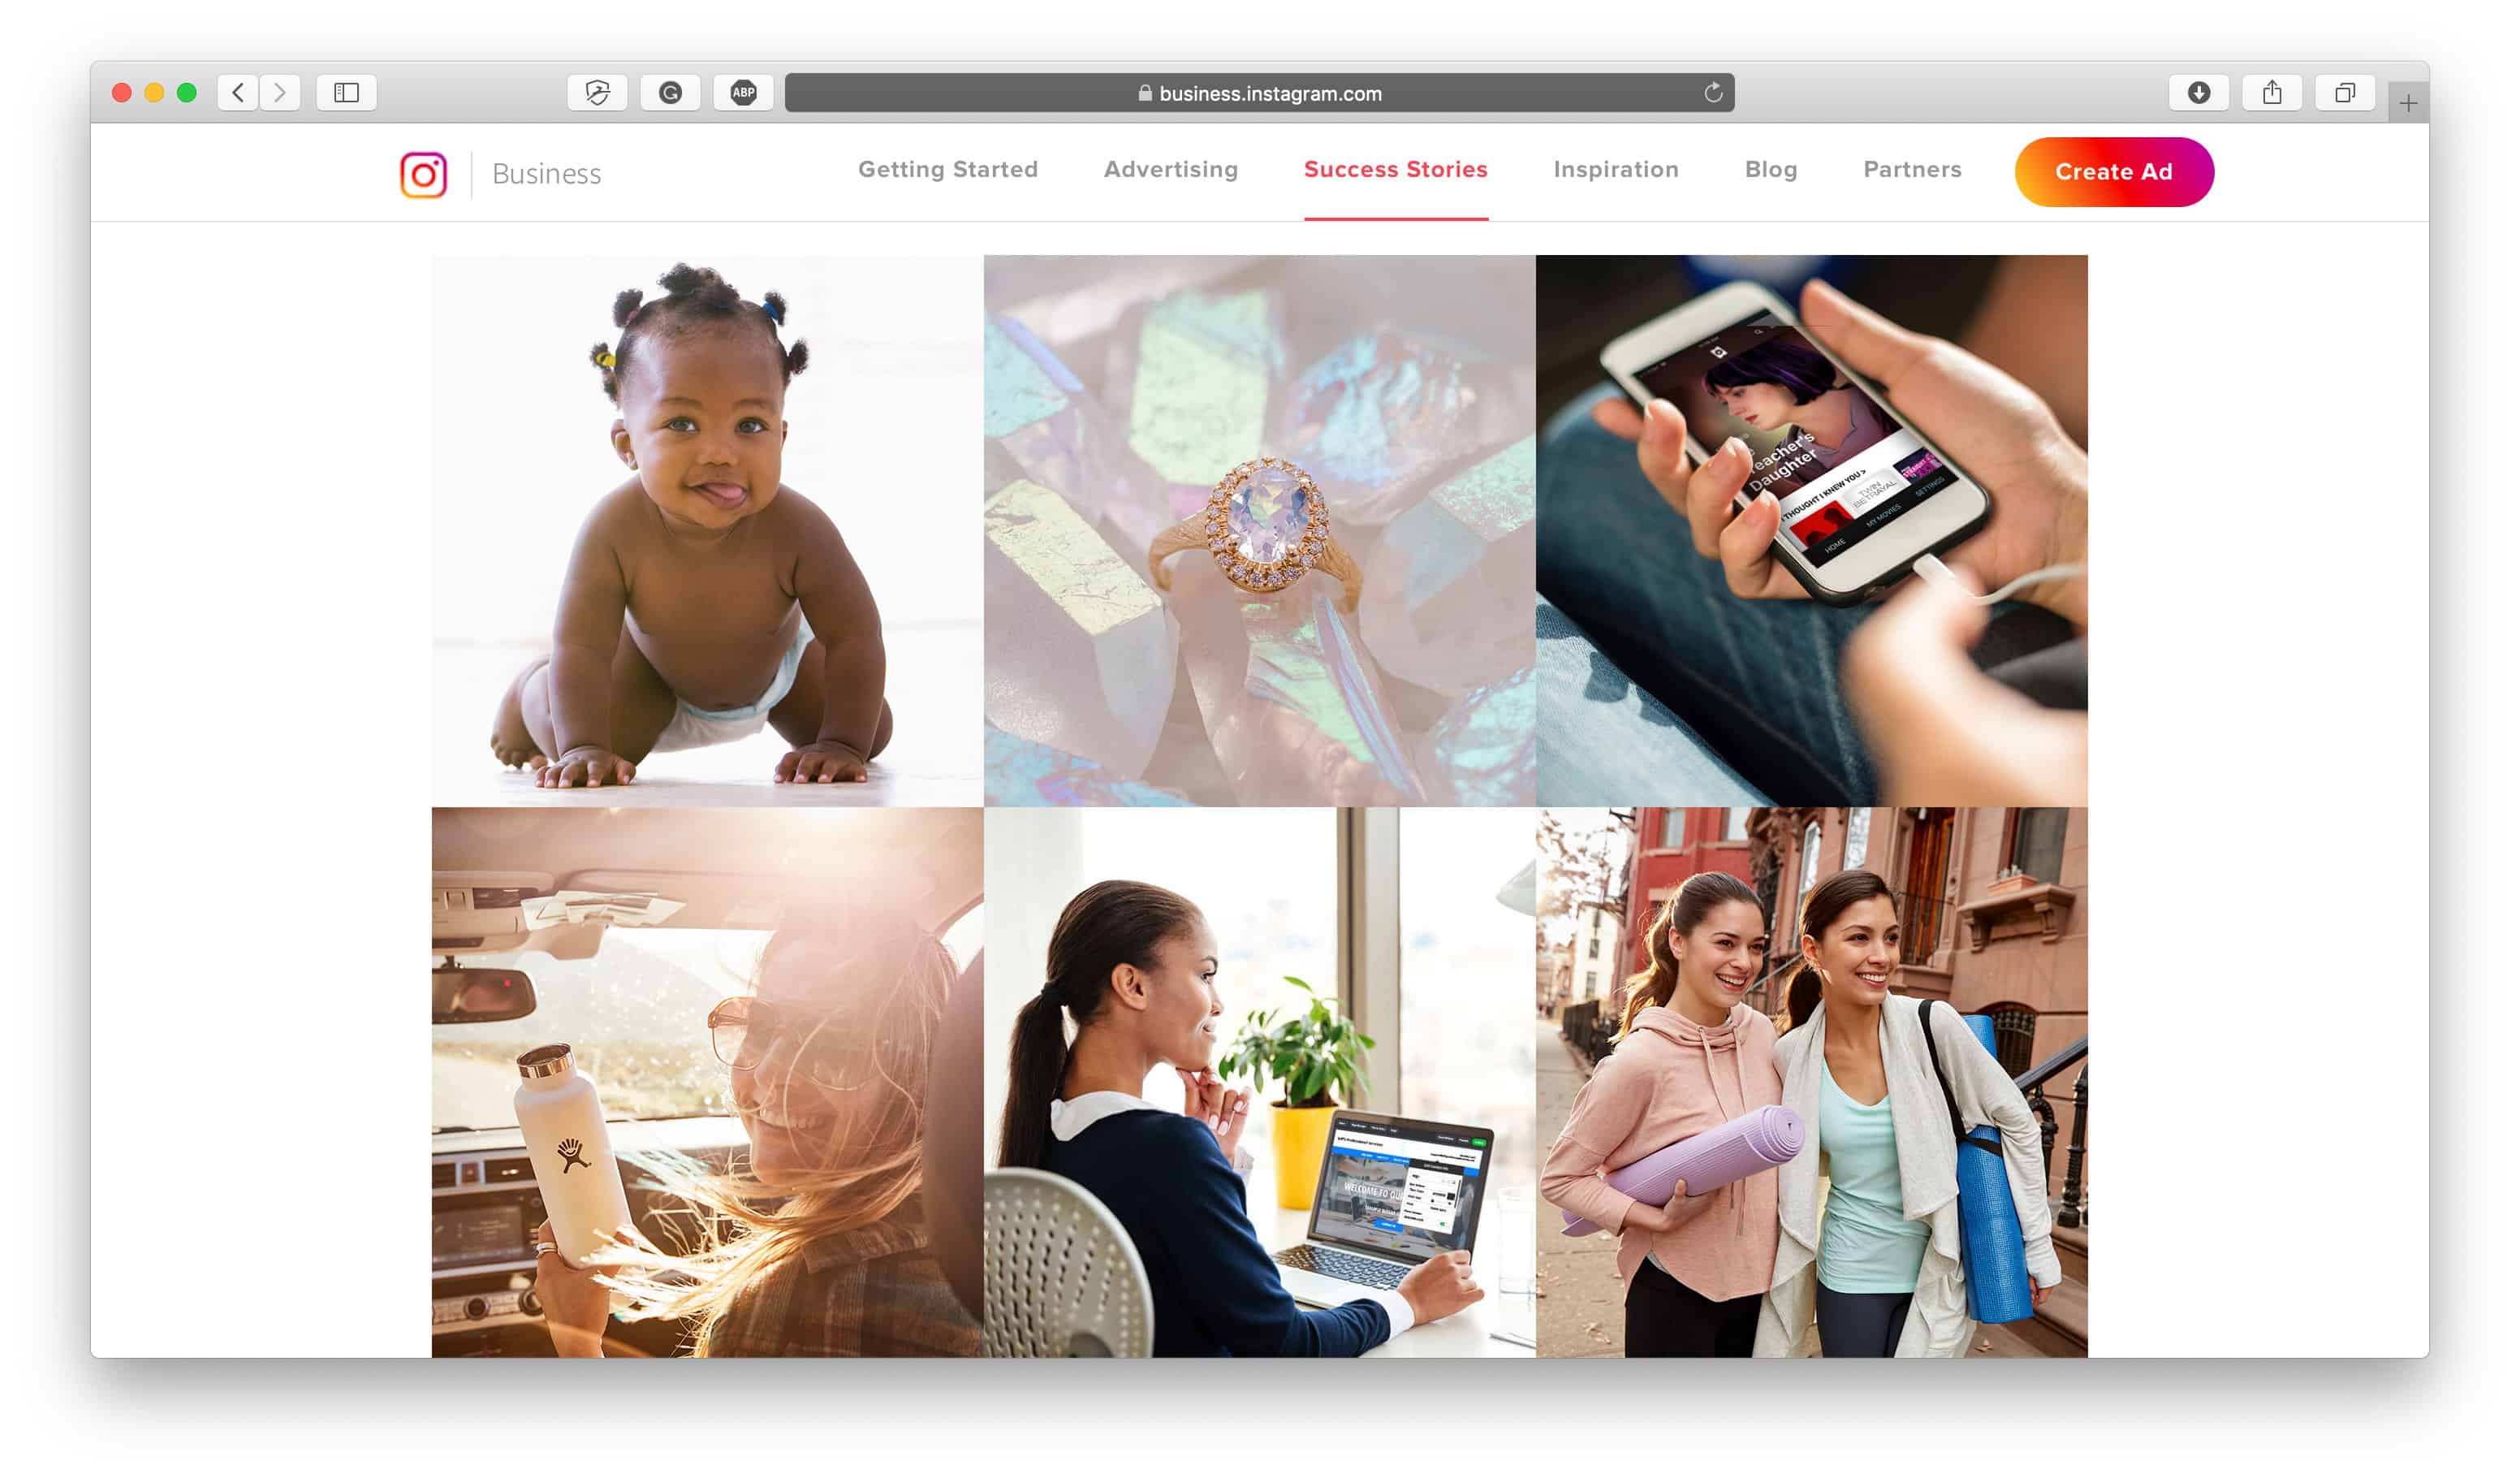Select the Advertising menu item

1172,171
